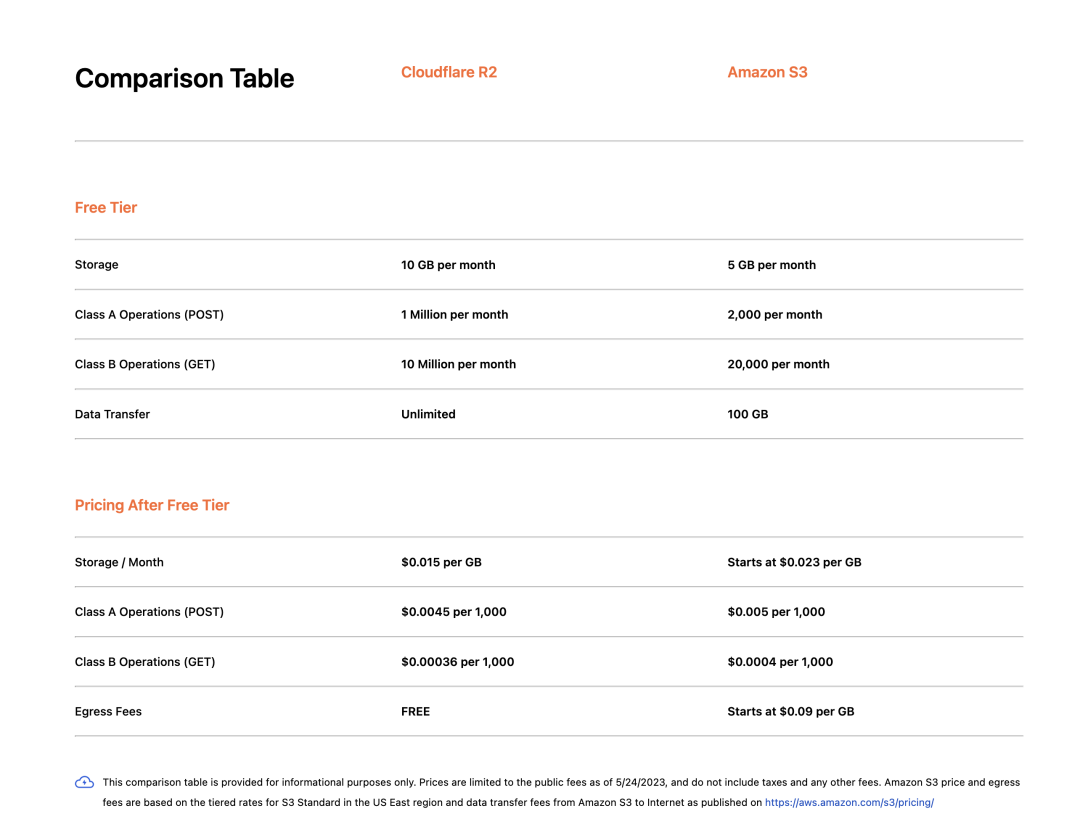This screenshot has height=840, width=1080.
Task: Click the "10 GB per month" cell
Action: tap(448, 265)
